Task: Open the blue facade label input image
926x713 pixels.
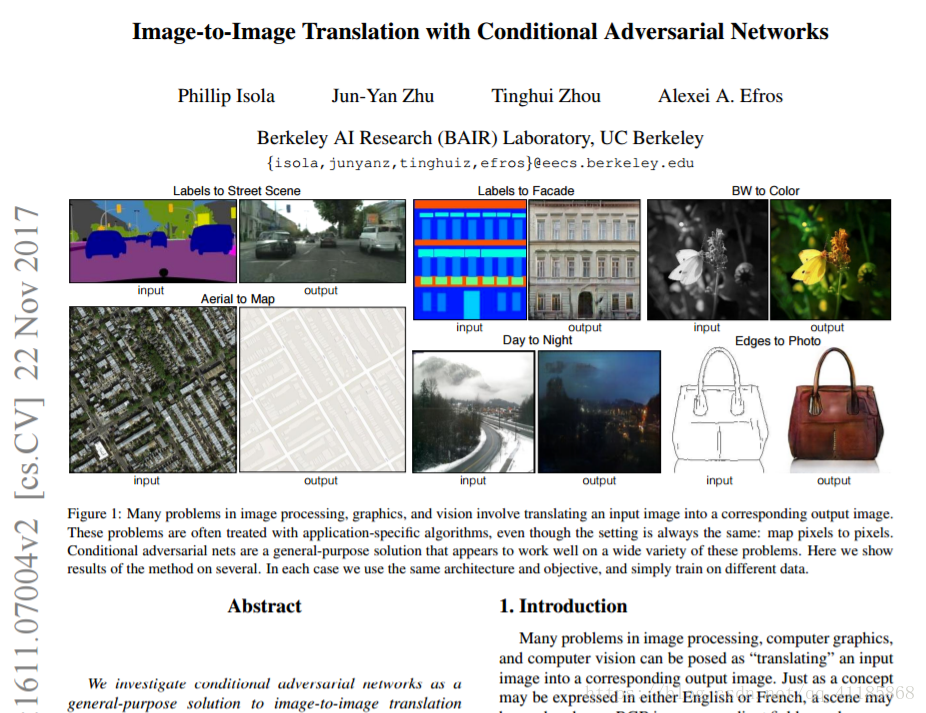Action: tap(469, 260)
